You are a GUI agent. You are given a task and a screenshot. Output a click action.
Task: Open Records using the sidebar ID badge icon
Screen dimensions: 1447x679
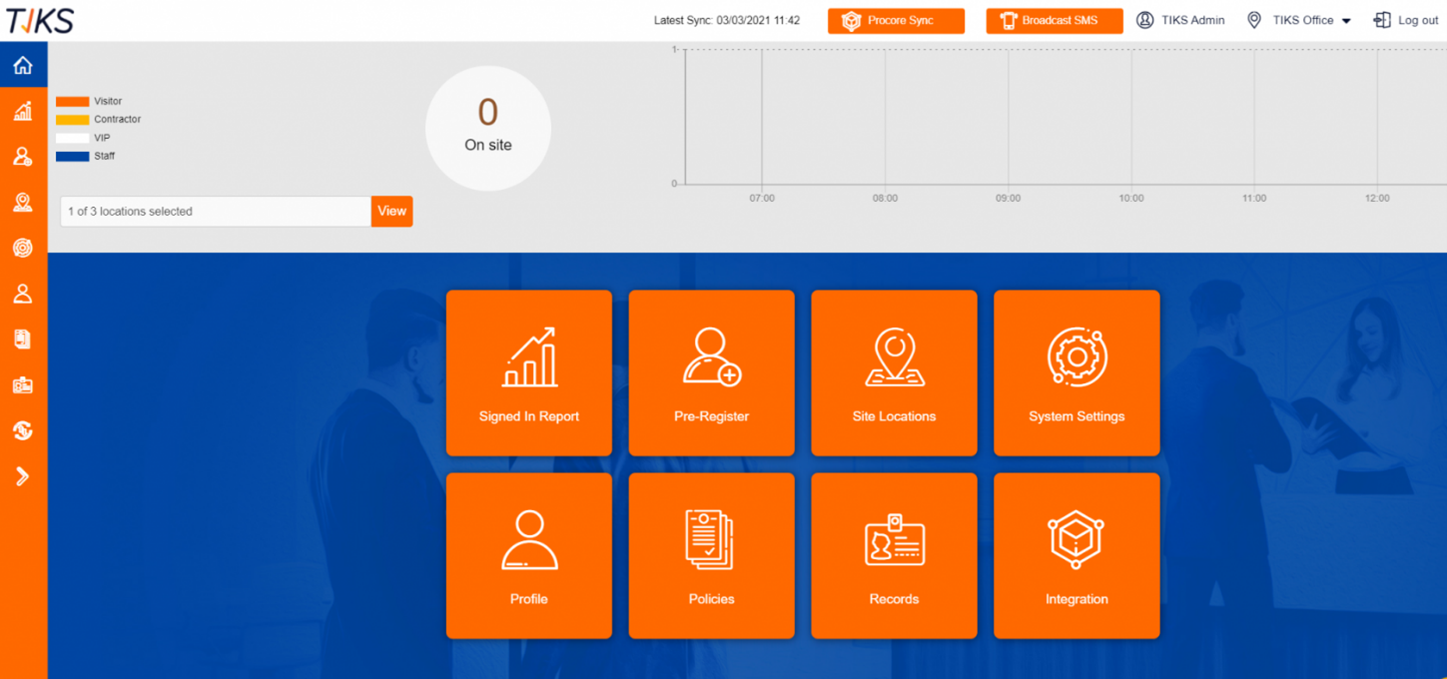tap(22, 385)
